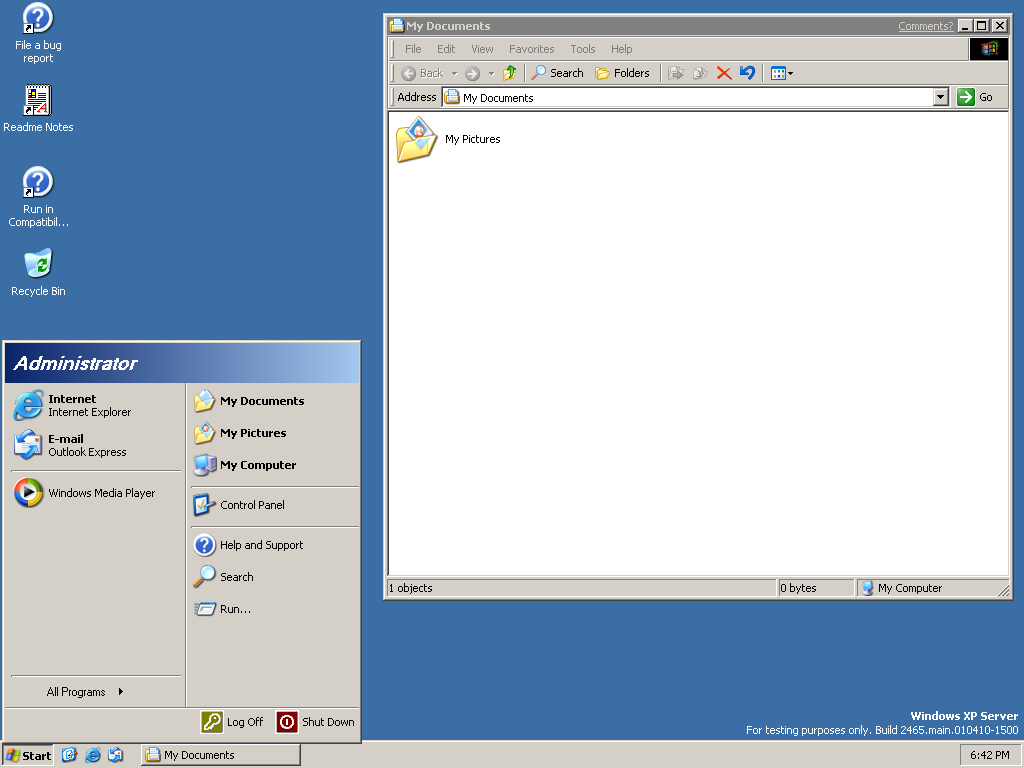Click the Show Desktop quick launch icon
This screenshot has height=768, width=1024.
[70, 755]
